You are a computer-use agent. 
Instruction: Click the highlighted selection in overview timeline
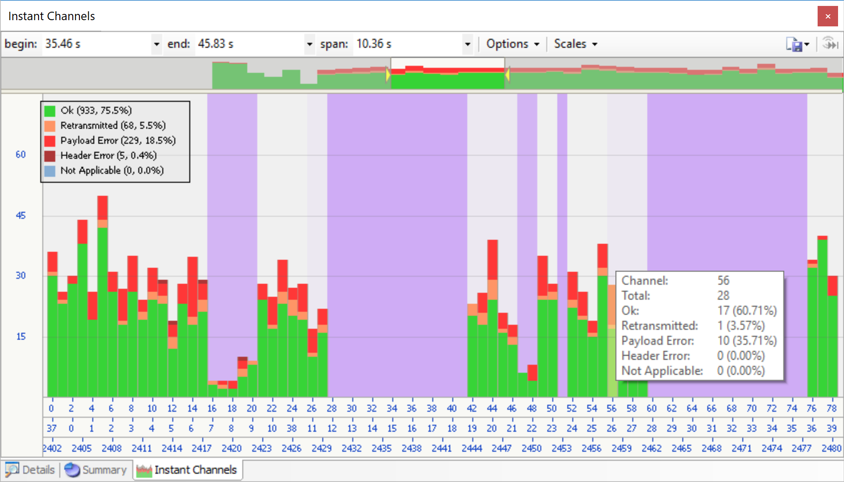pos(447,76)
